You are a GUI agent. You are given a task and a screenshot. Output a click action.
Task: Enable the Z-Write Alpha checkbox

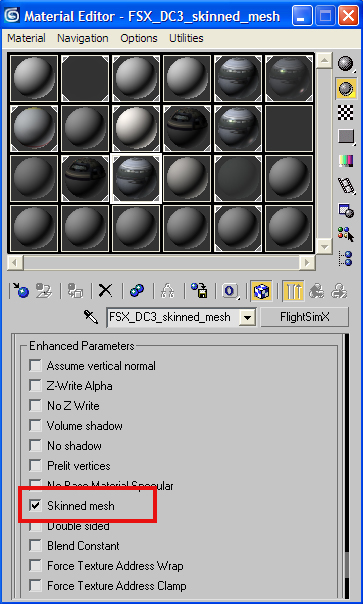pos(35,386)
